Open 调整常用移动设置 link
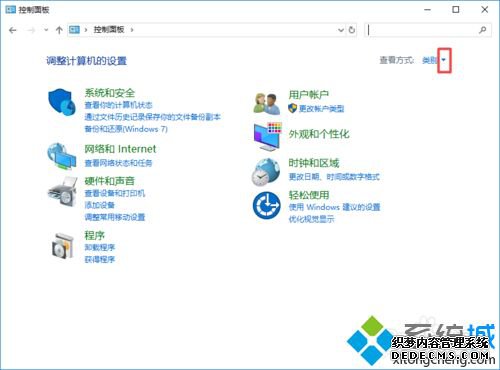This screenshot has height=370, width=500. [115, 217]
